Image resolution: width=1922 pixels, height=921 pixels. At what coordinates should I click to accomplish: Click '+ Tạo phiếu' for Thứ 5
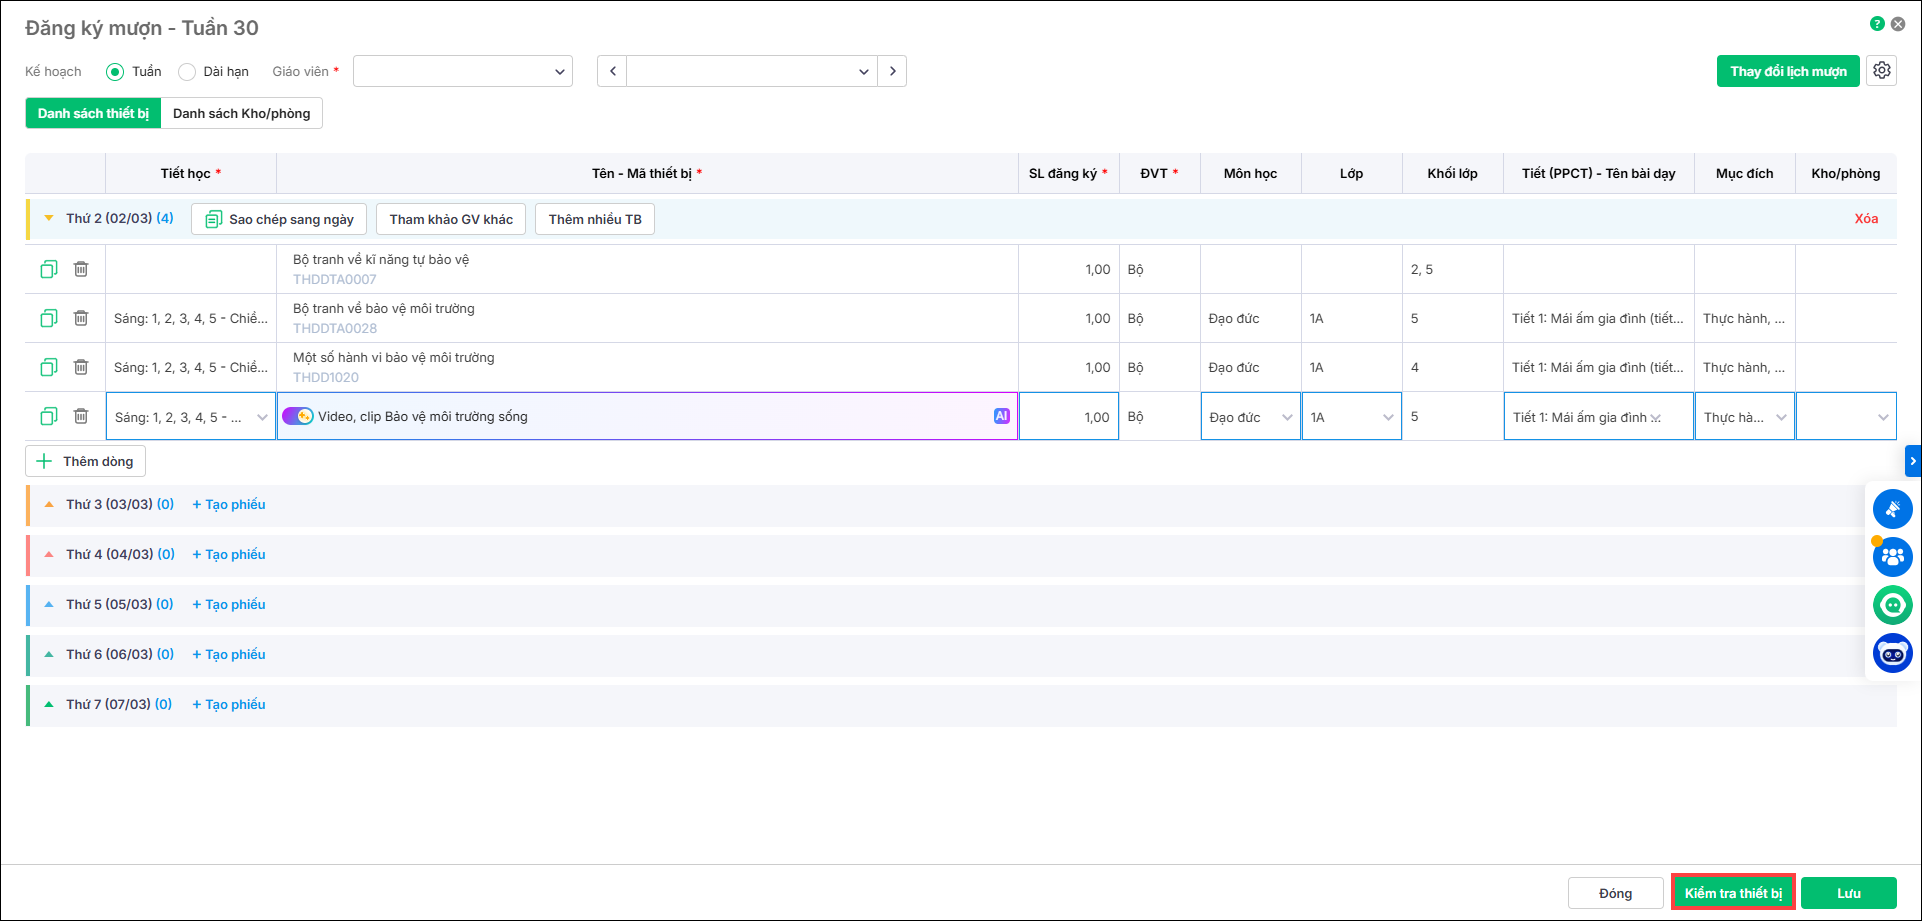[x=229, y=604]
